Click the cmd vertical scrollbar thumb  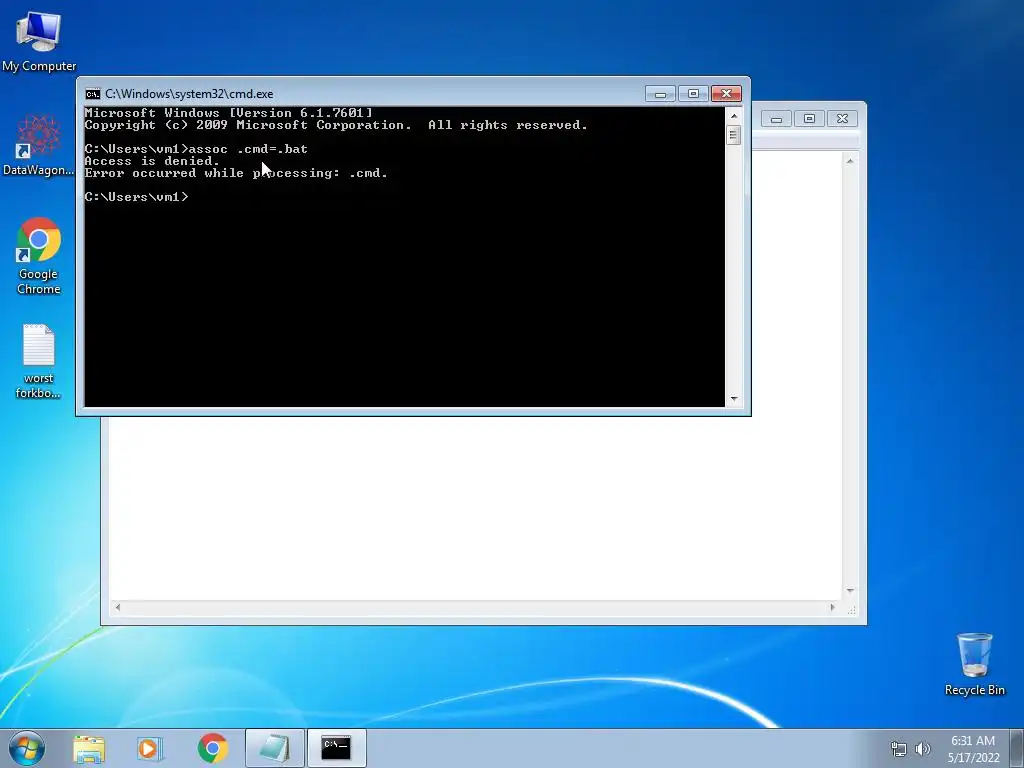click(734, 135)
